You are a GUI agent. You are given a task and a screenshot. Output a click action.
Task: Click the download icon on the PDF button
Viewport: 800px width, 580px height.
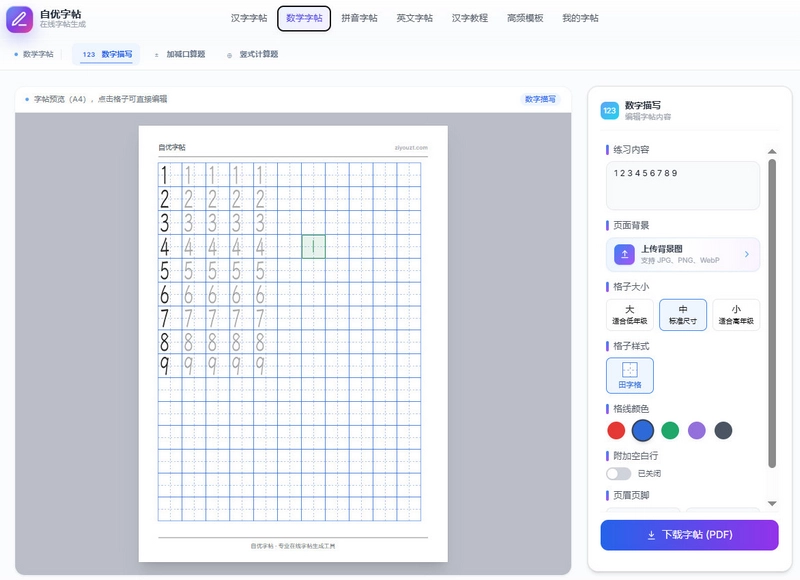pyautogui.click(x=651, y=535)
